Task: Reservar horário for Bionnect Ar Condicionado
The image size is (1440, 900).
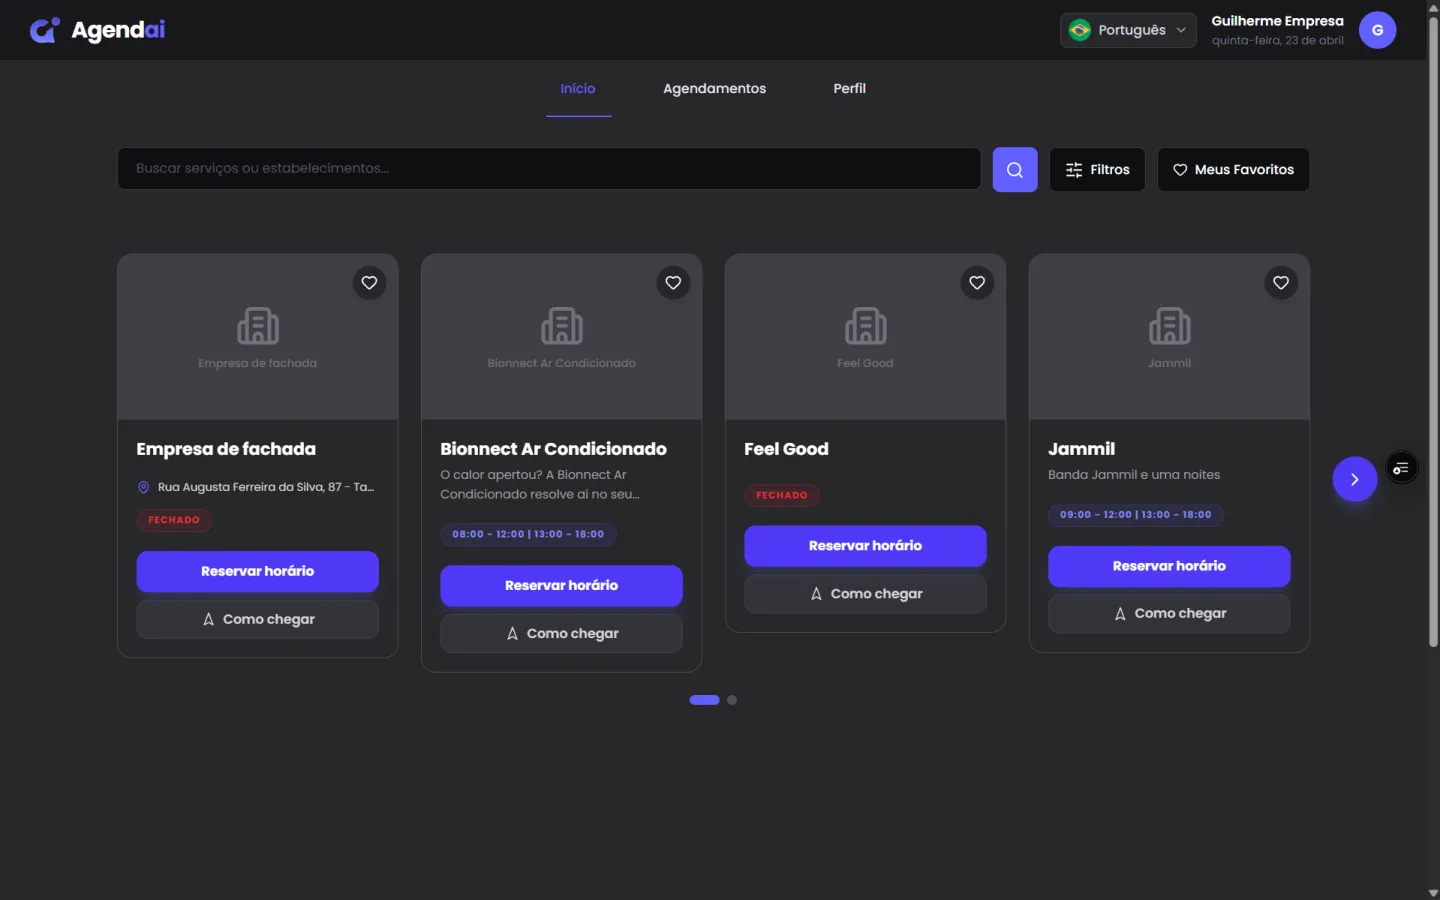Action: pyautogui.click(x=562, y=585)
